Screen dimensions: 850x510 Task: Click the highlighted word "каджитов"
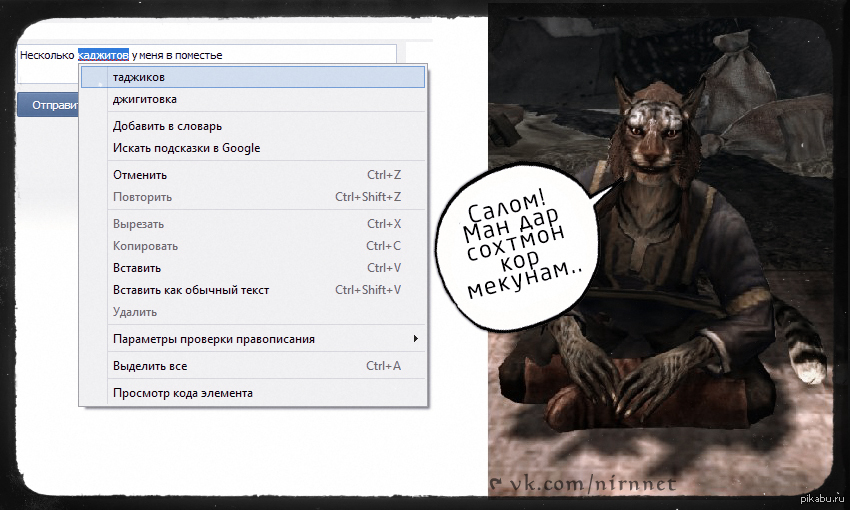[103, 55]
